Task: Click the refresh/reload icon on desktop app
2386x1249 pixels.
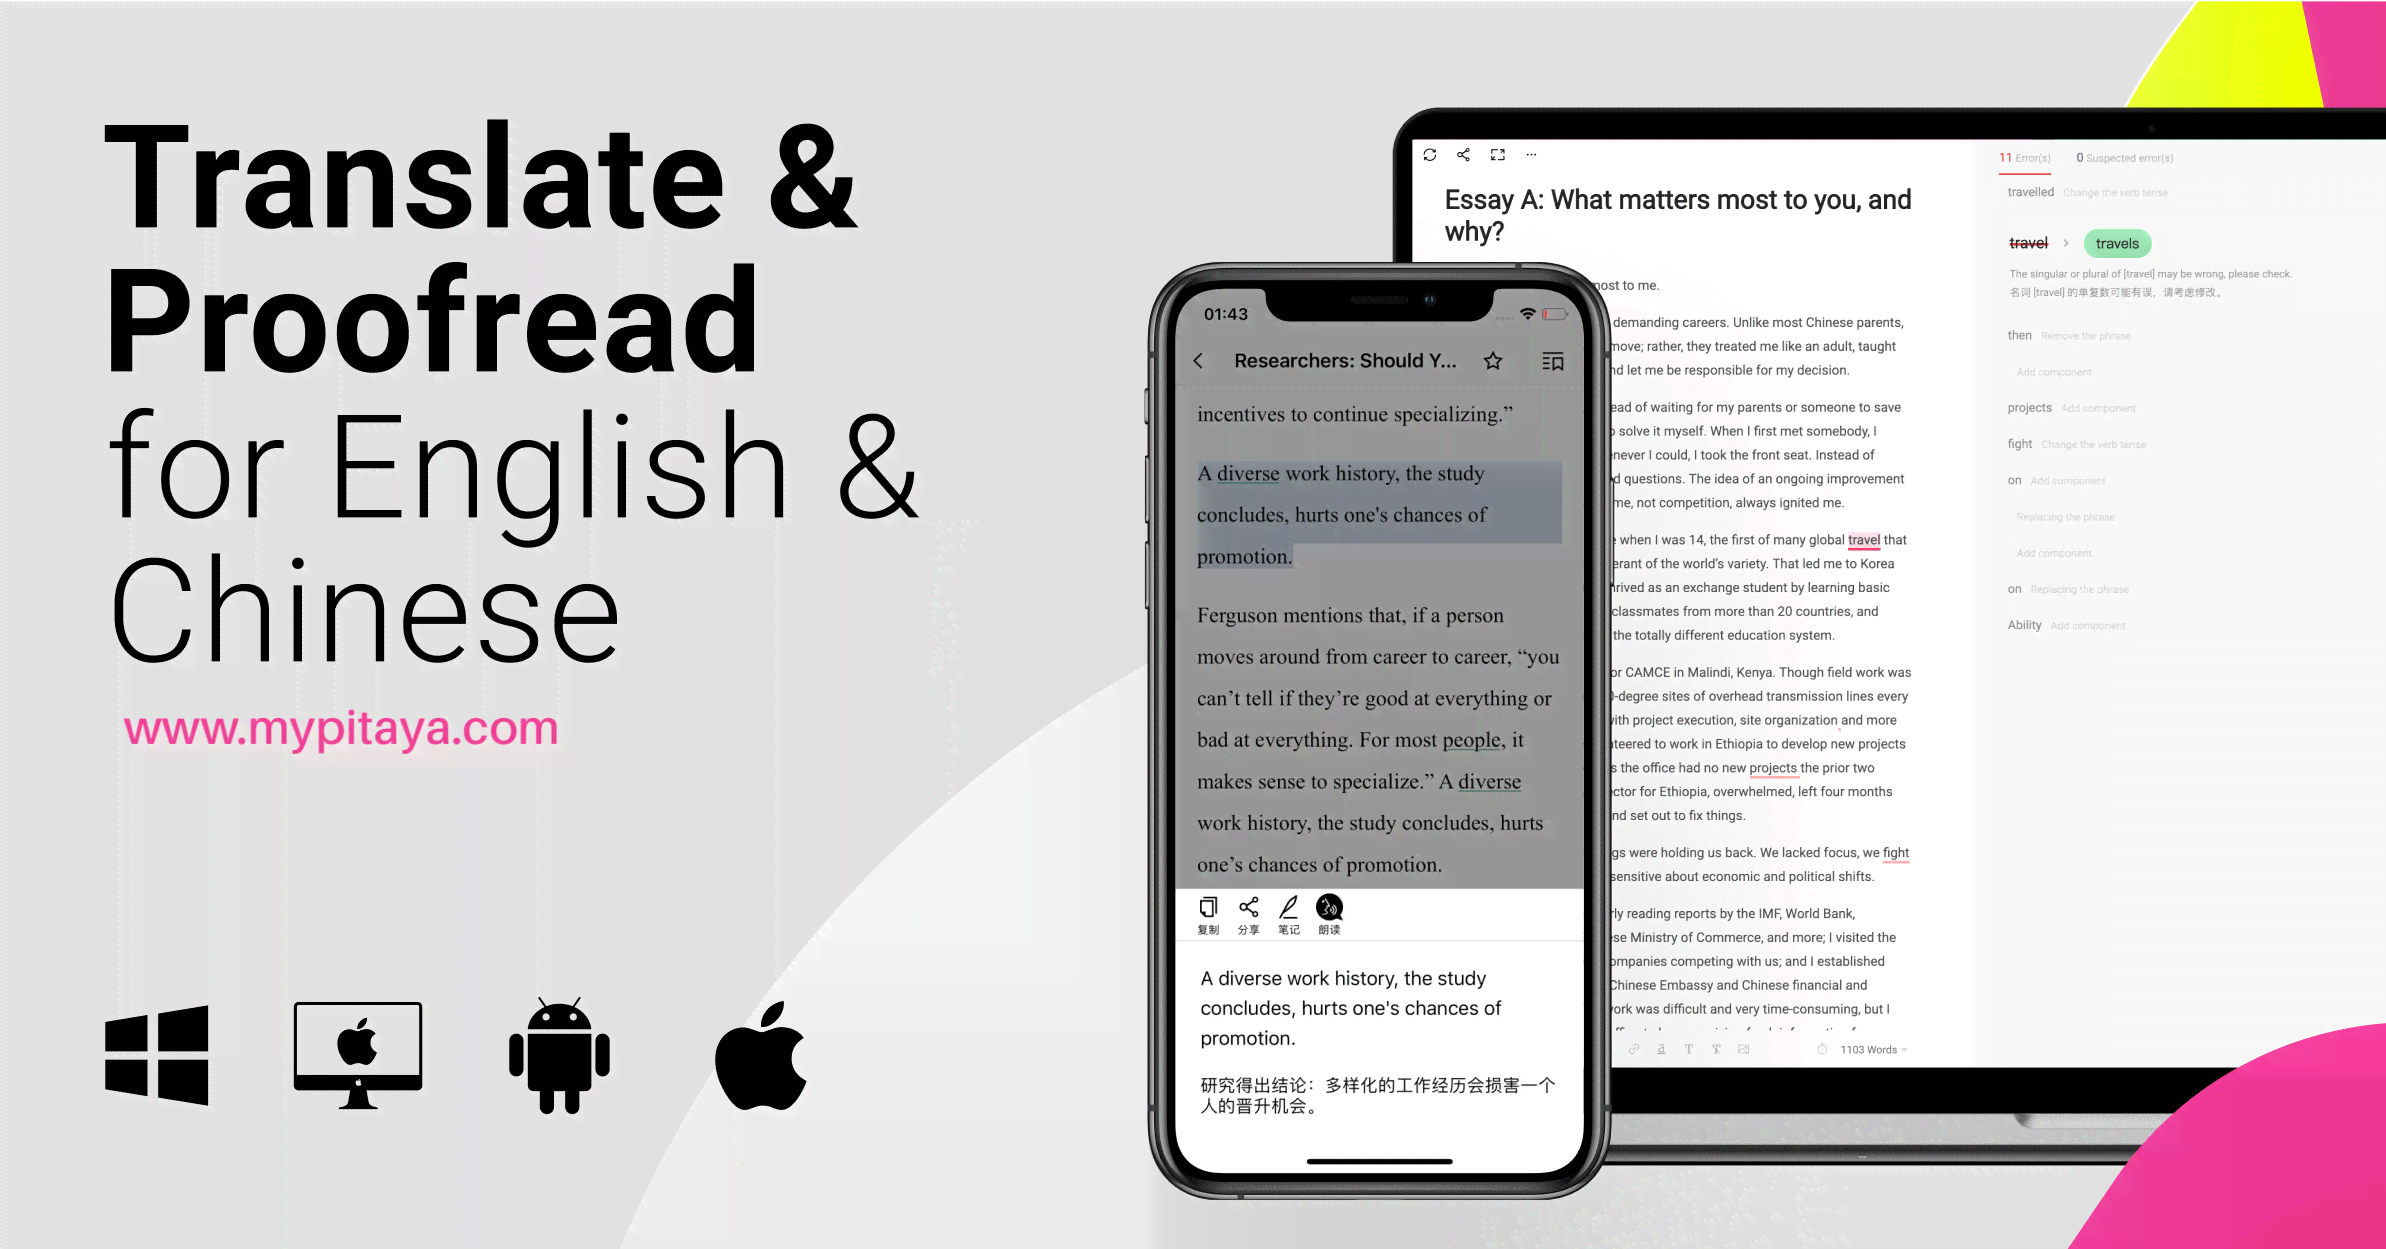Action: tap(1430, 153)
